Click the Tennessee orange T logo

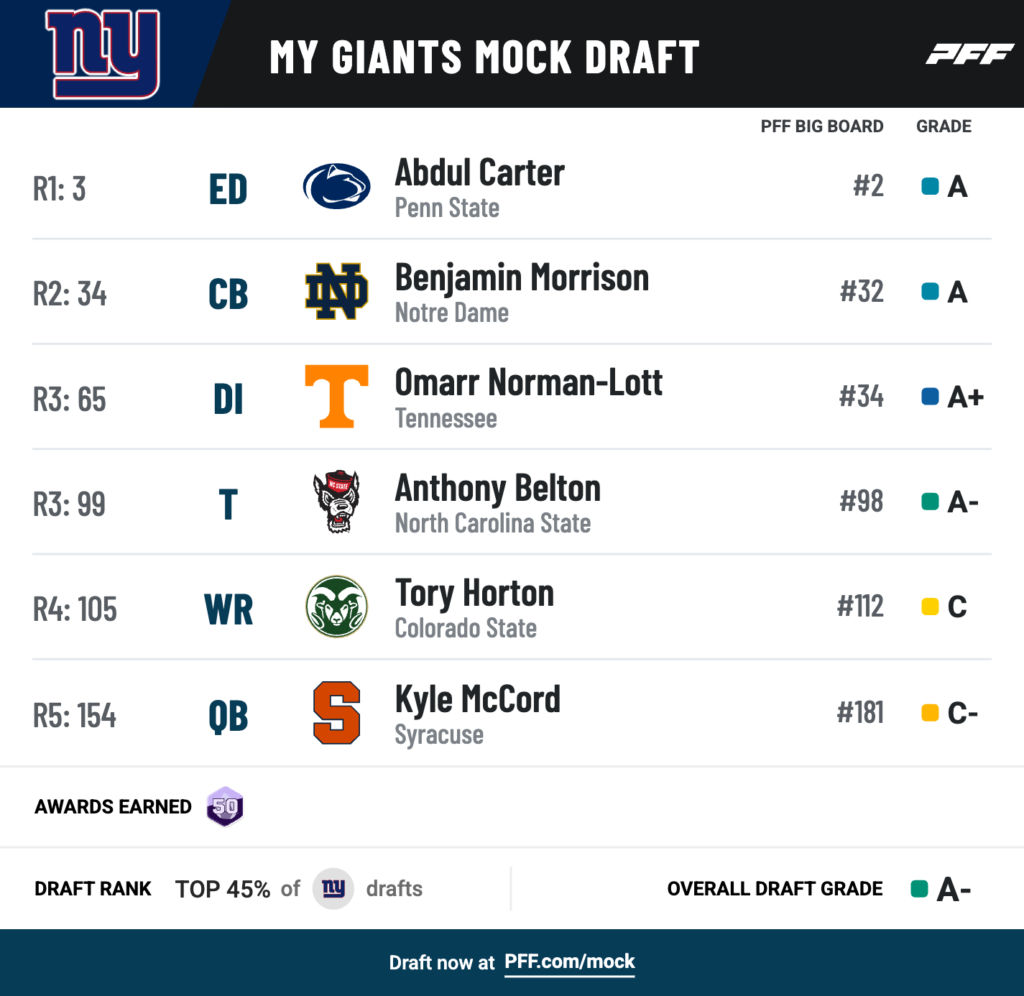tap(336, 396)
